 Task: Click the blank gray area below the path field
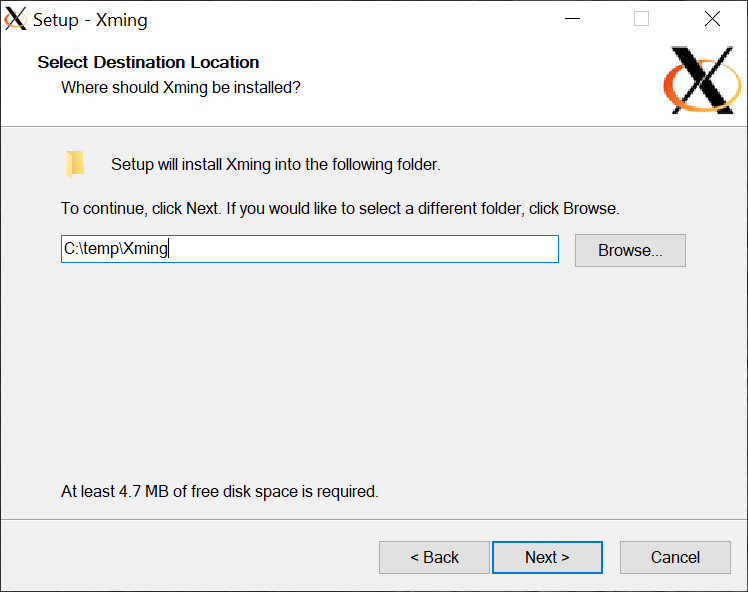372,372
